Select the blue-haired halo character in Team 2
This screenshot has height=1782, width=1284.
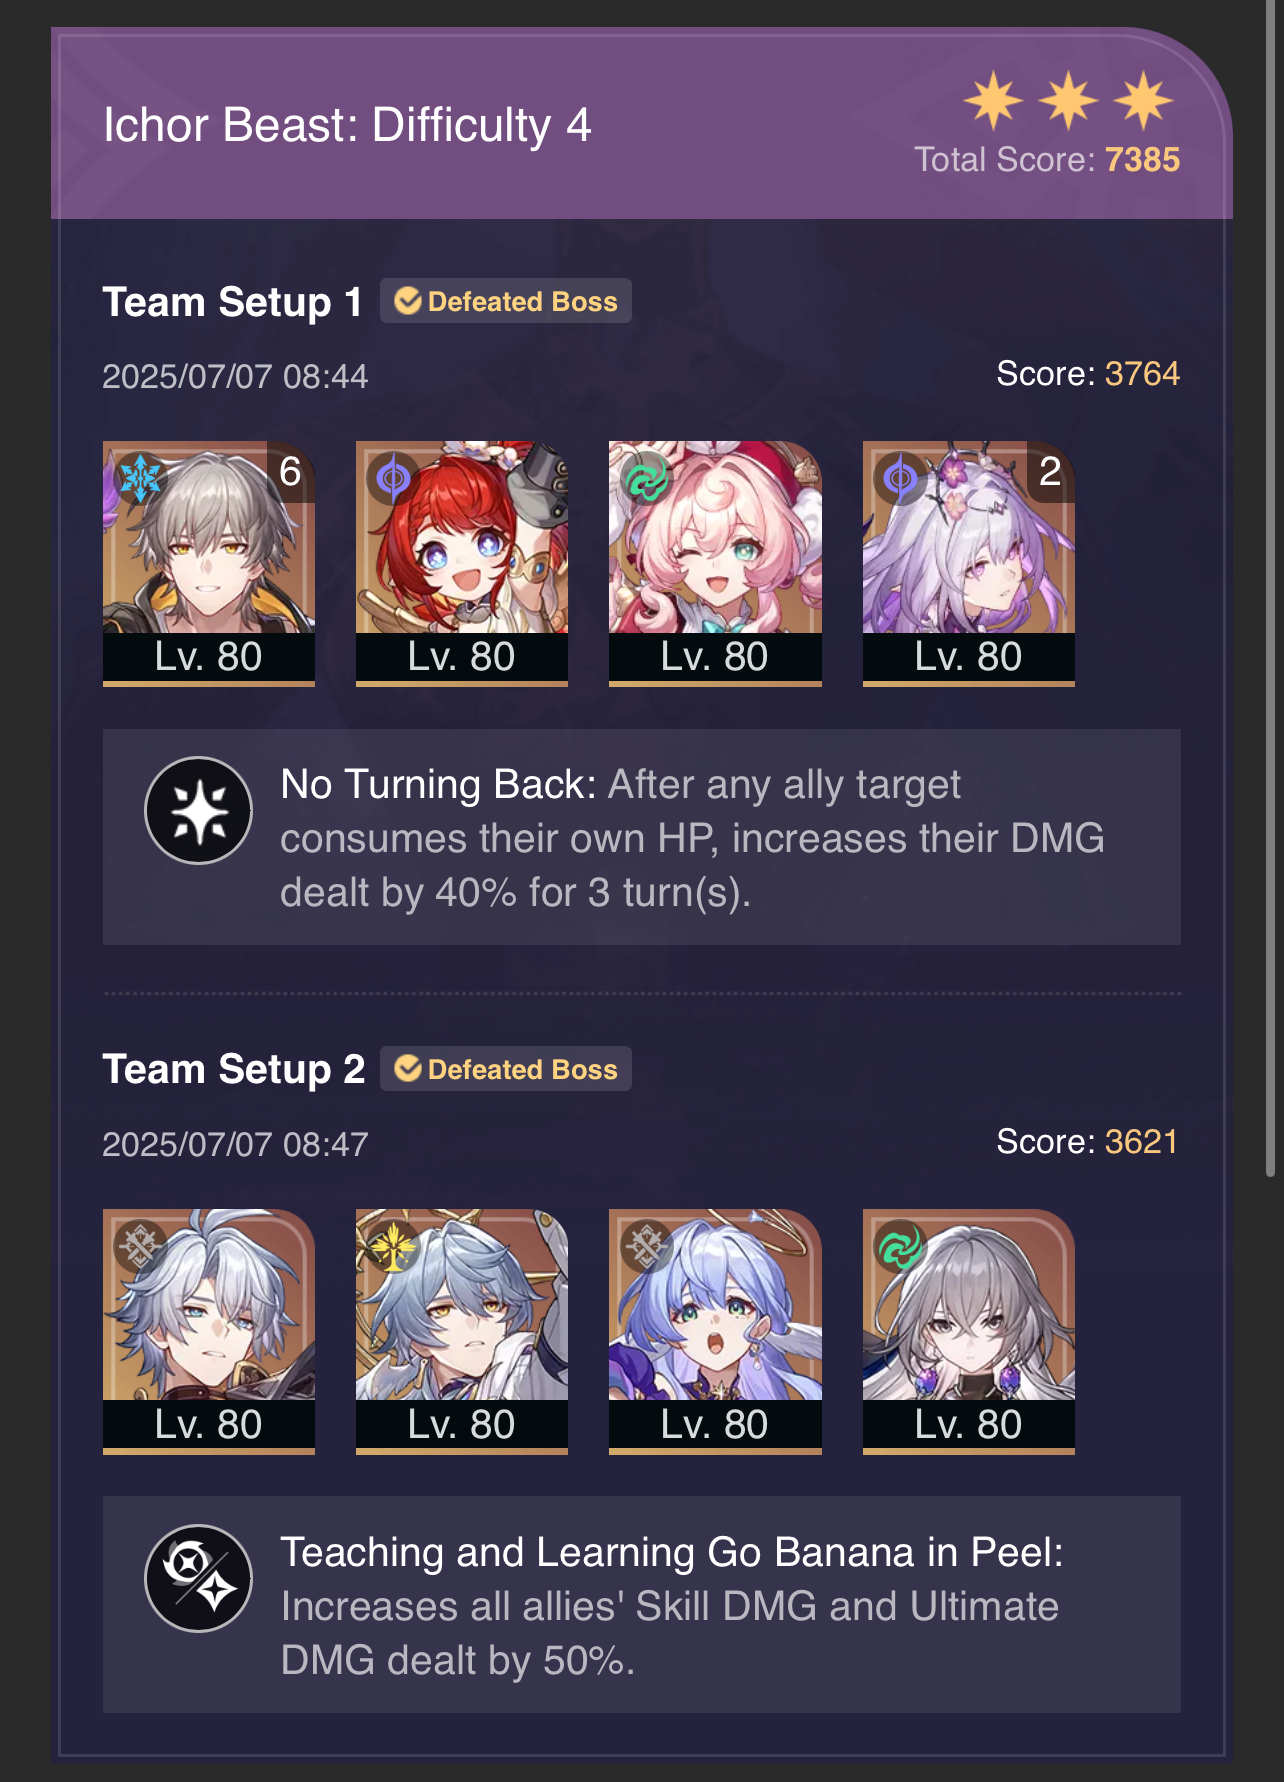tap(715, 1331)
